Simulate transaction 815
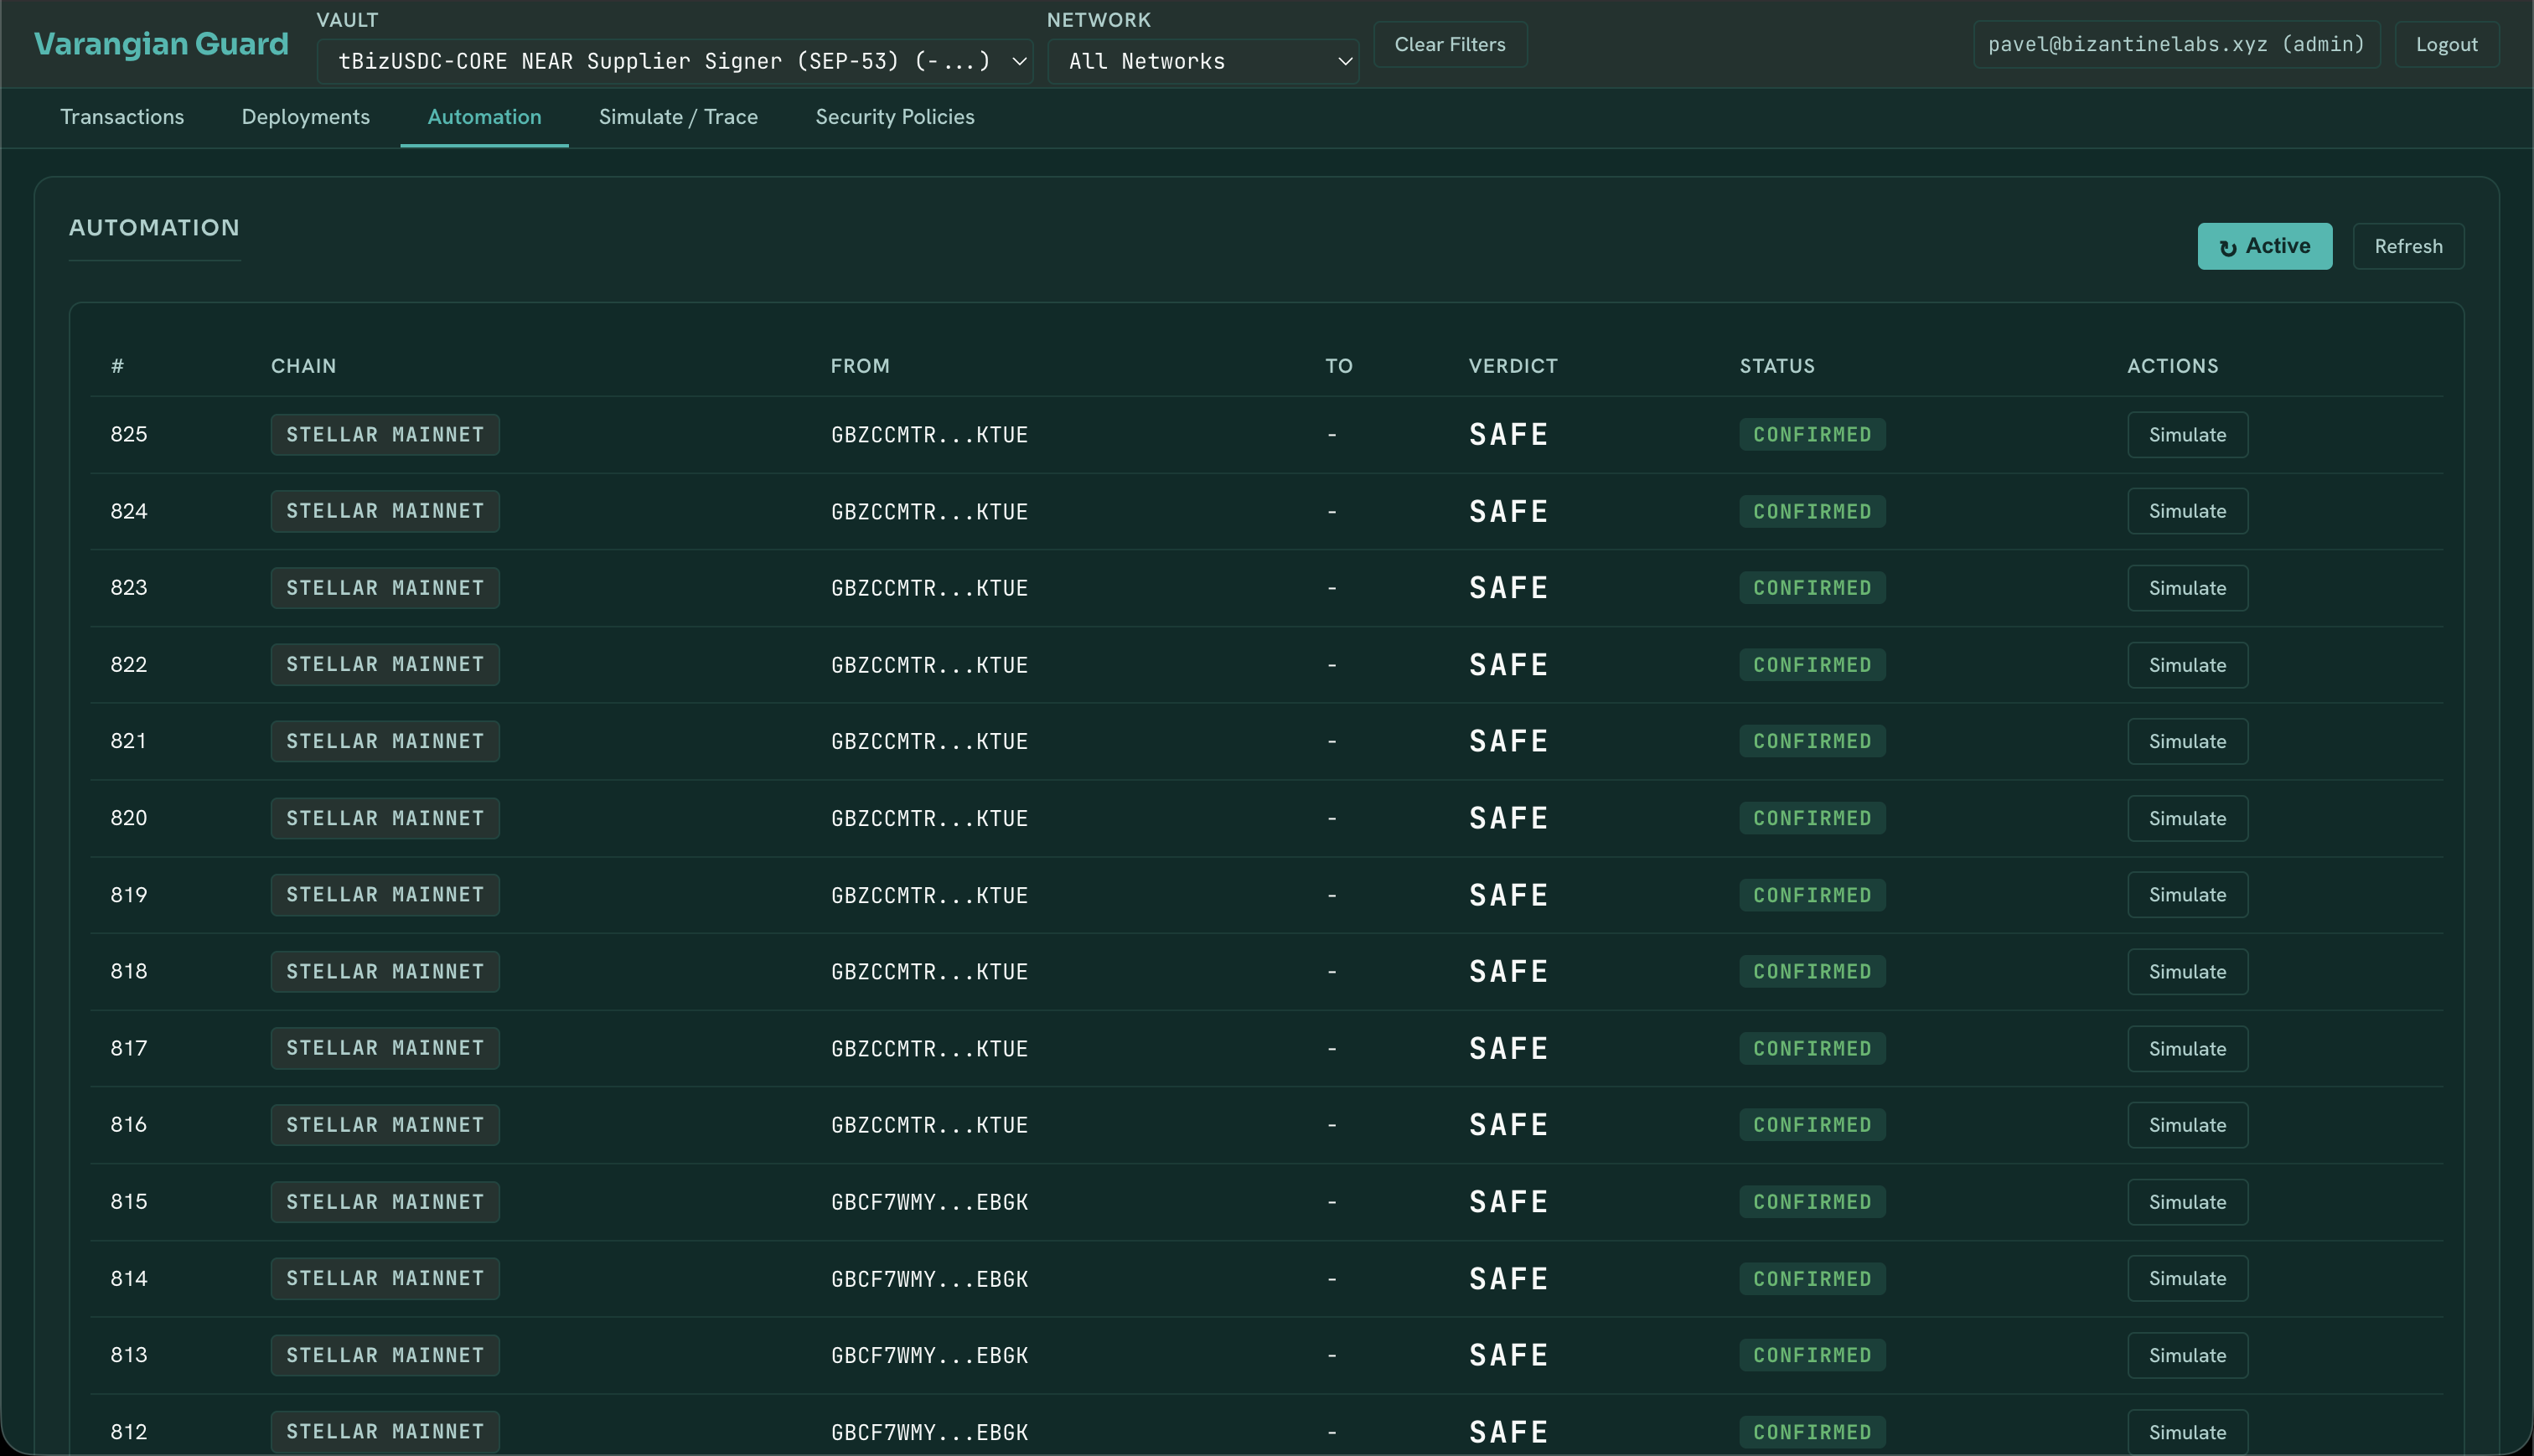 [x=2187, y=1202]
